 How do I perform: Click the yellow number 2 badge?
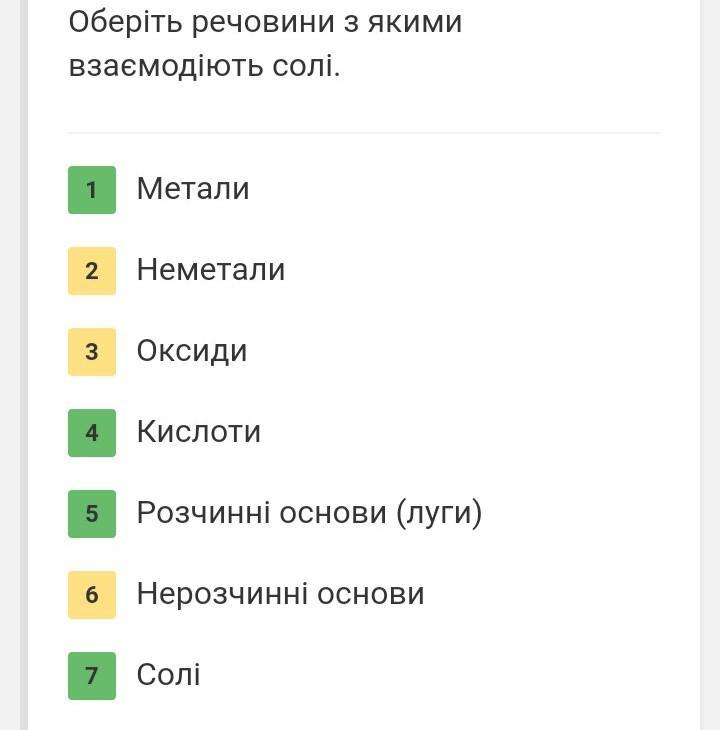coord(92,271)
